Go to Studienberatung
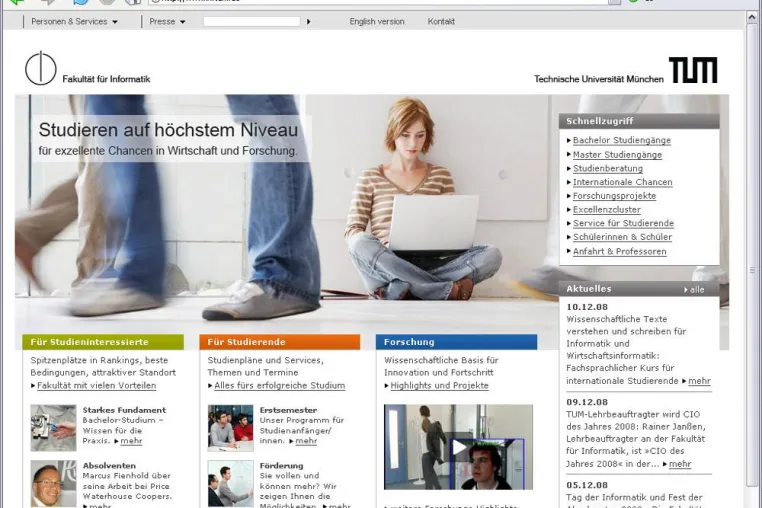Image resolution: width=762 pixels, height=508 pixels. click(607, 168)
